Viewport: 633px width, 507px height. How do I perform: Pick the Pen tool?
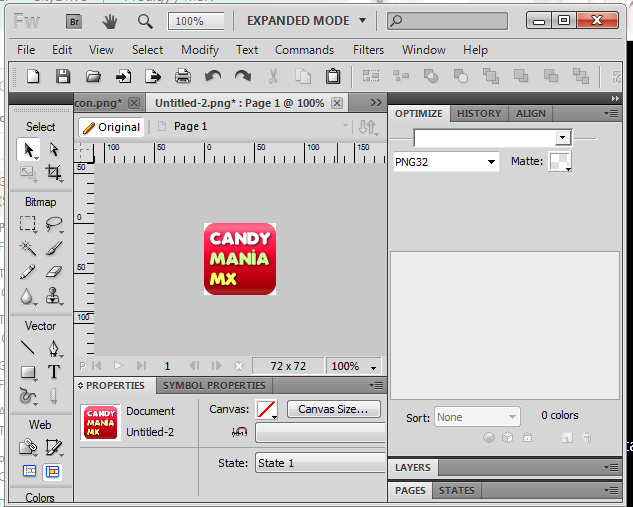tap(54, 348)
